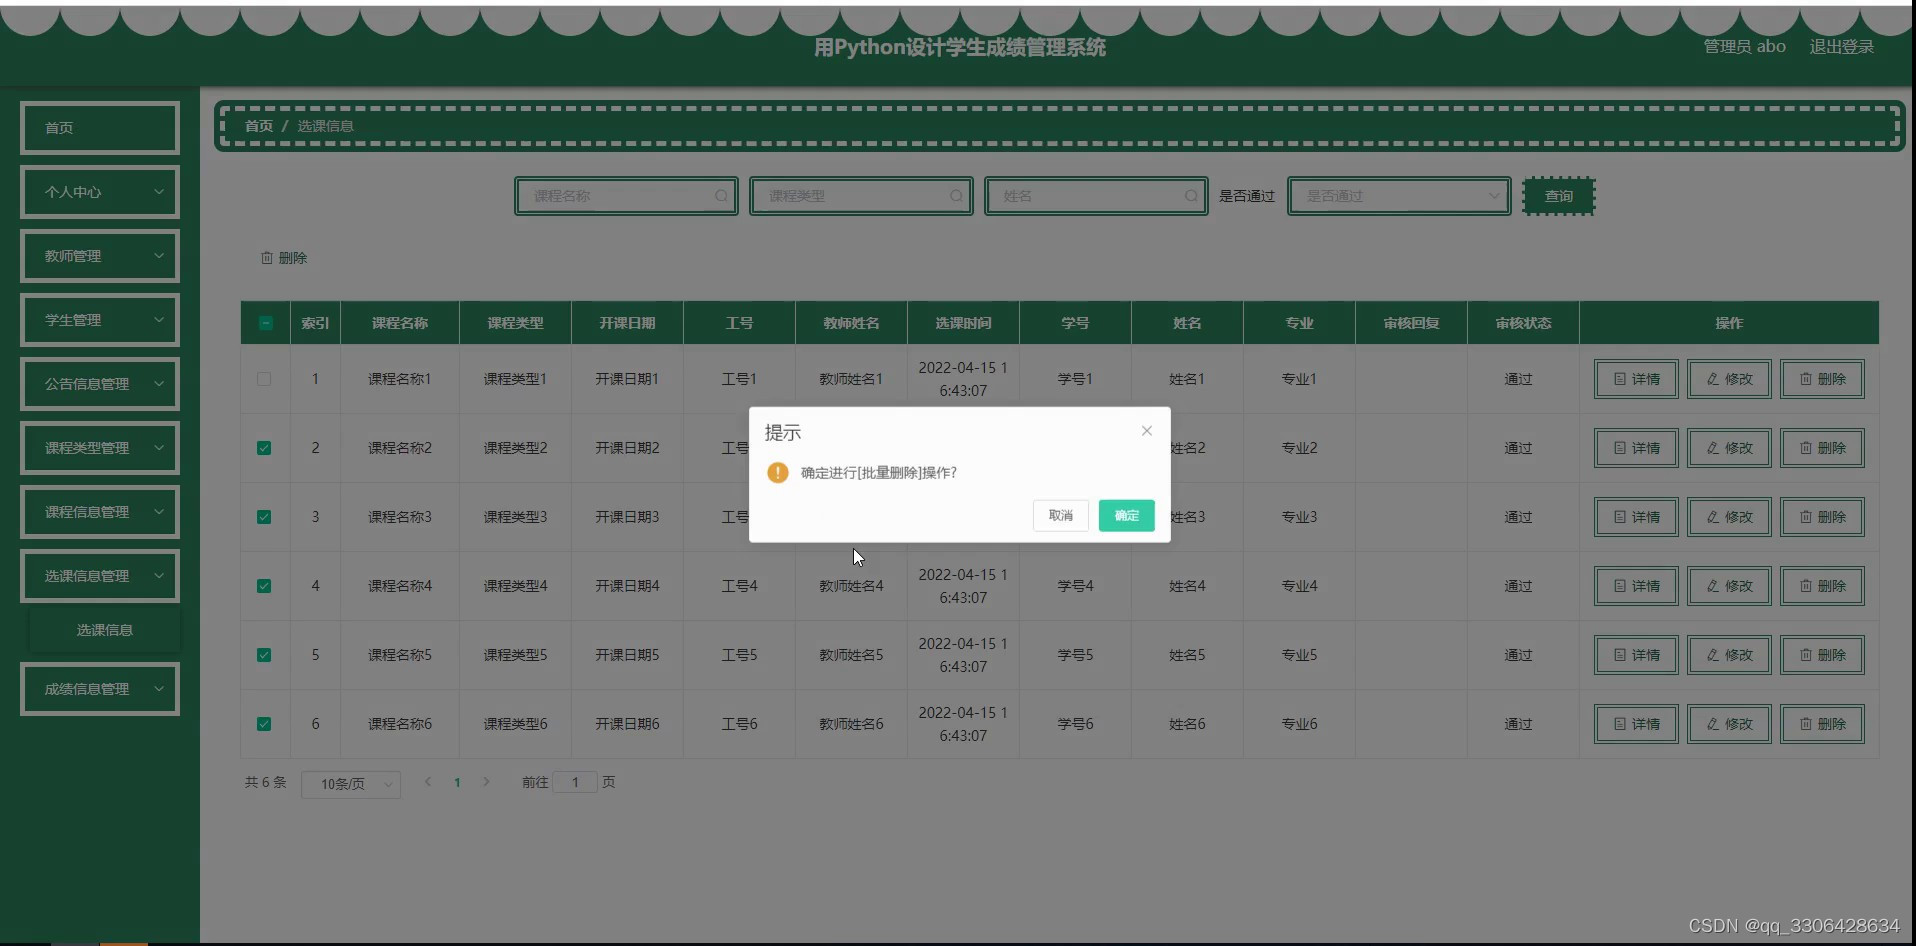Click the trash icon of batch 删除
The height and width of the screenshot is (946, 1916).
267,258
